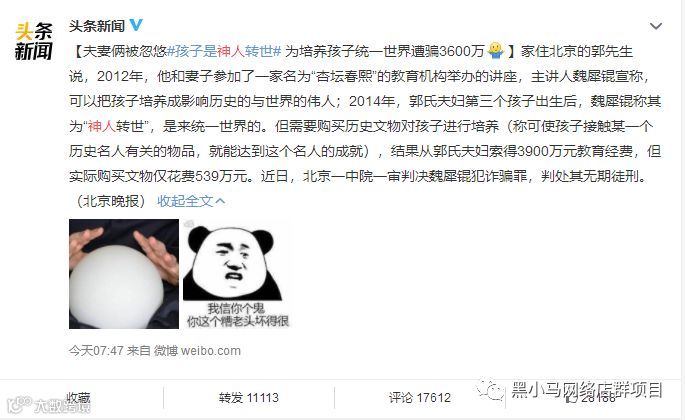The image size is (685, 420).
Task: Open hashtag #孩子是神人转世#
Action: click(x=224, y=51)
